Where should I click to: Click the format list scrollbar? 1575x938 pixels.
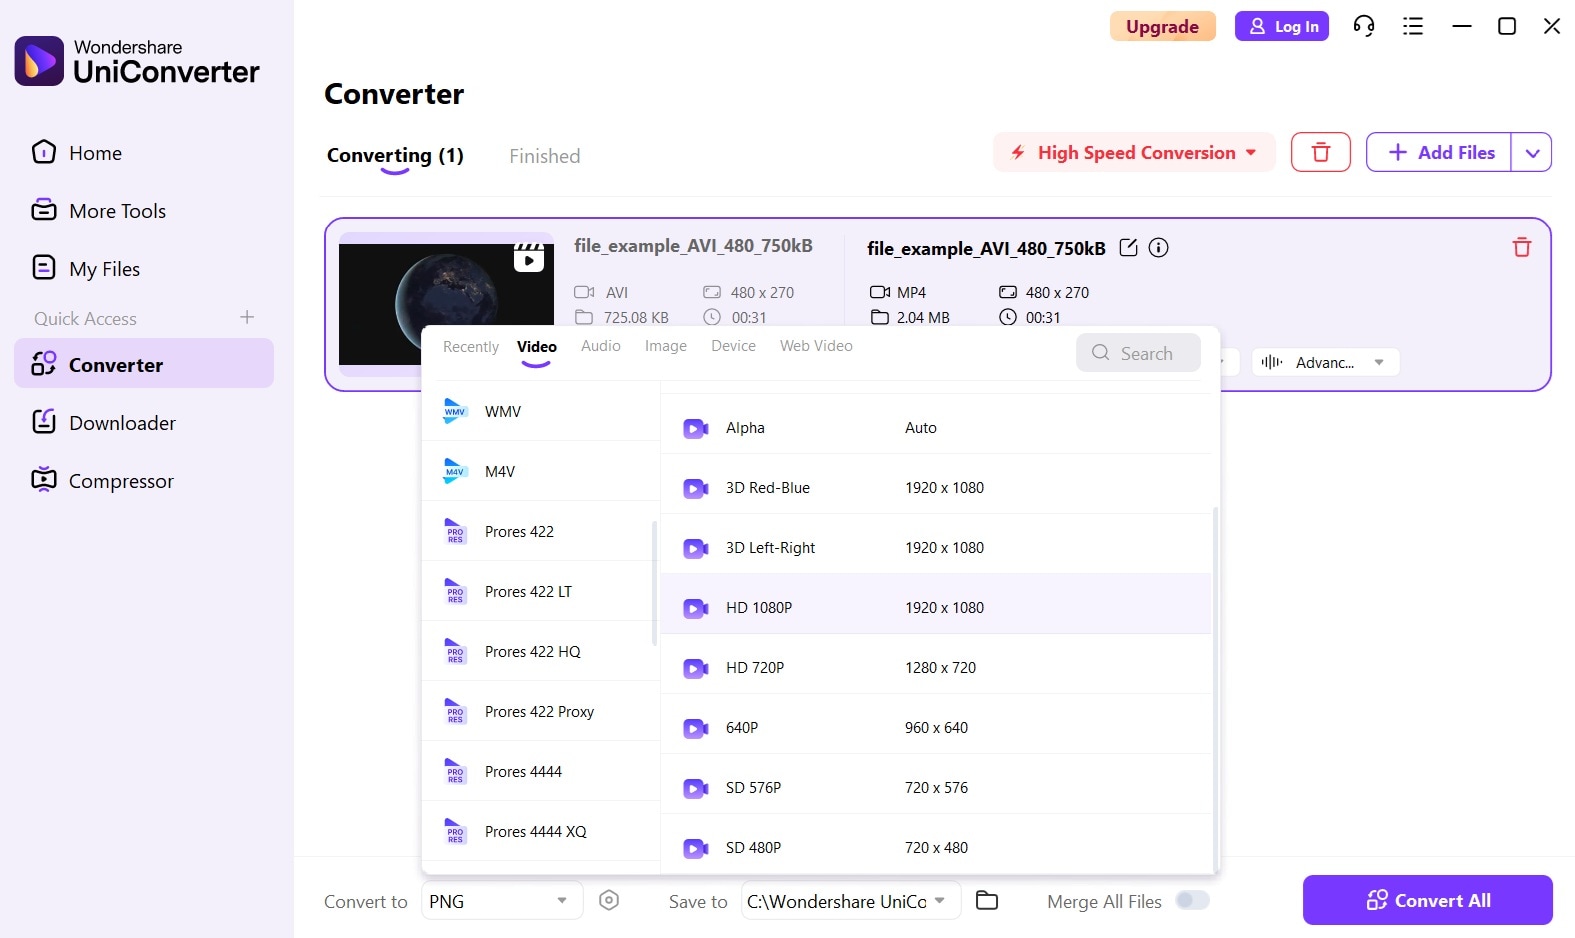pos(654,583)
